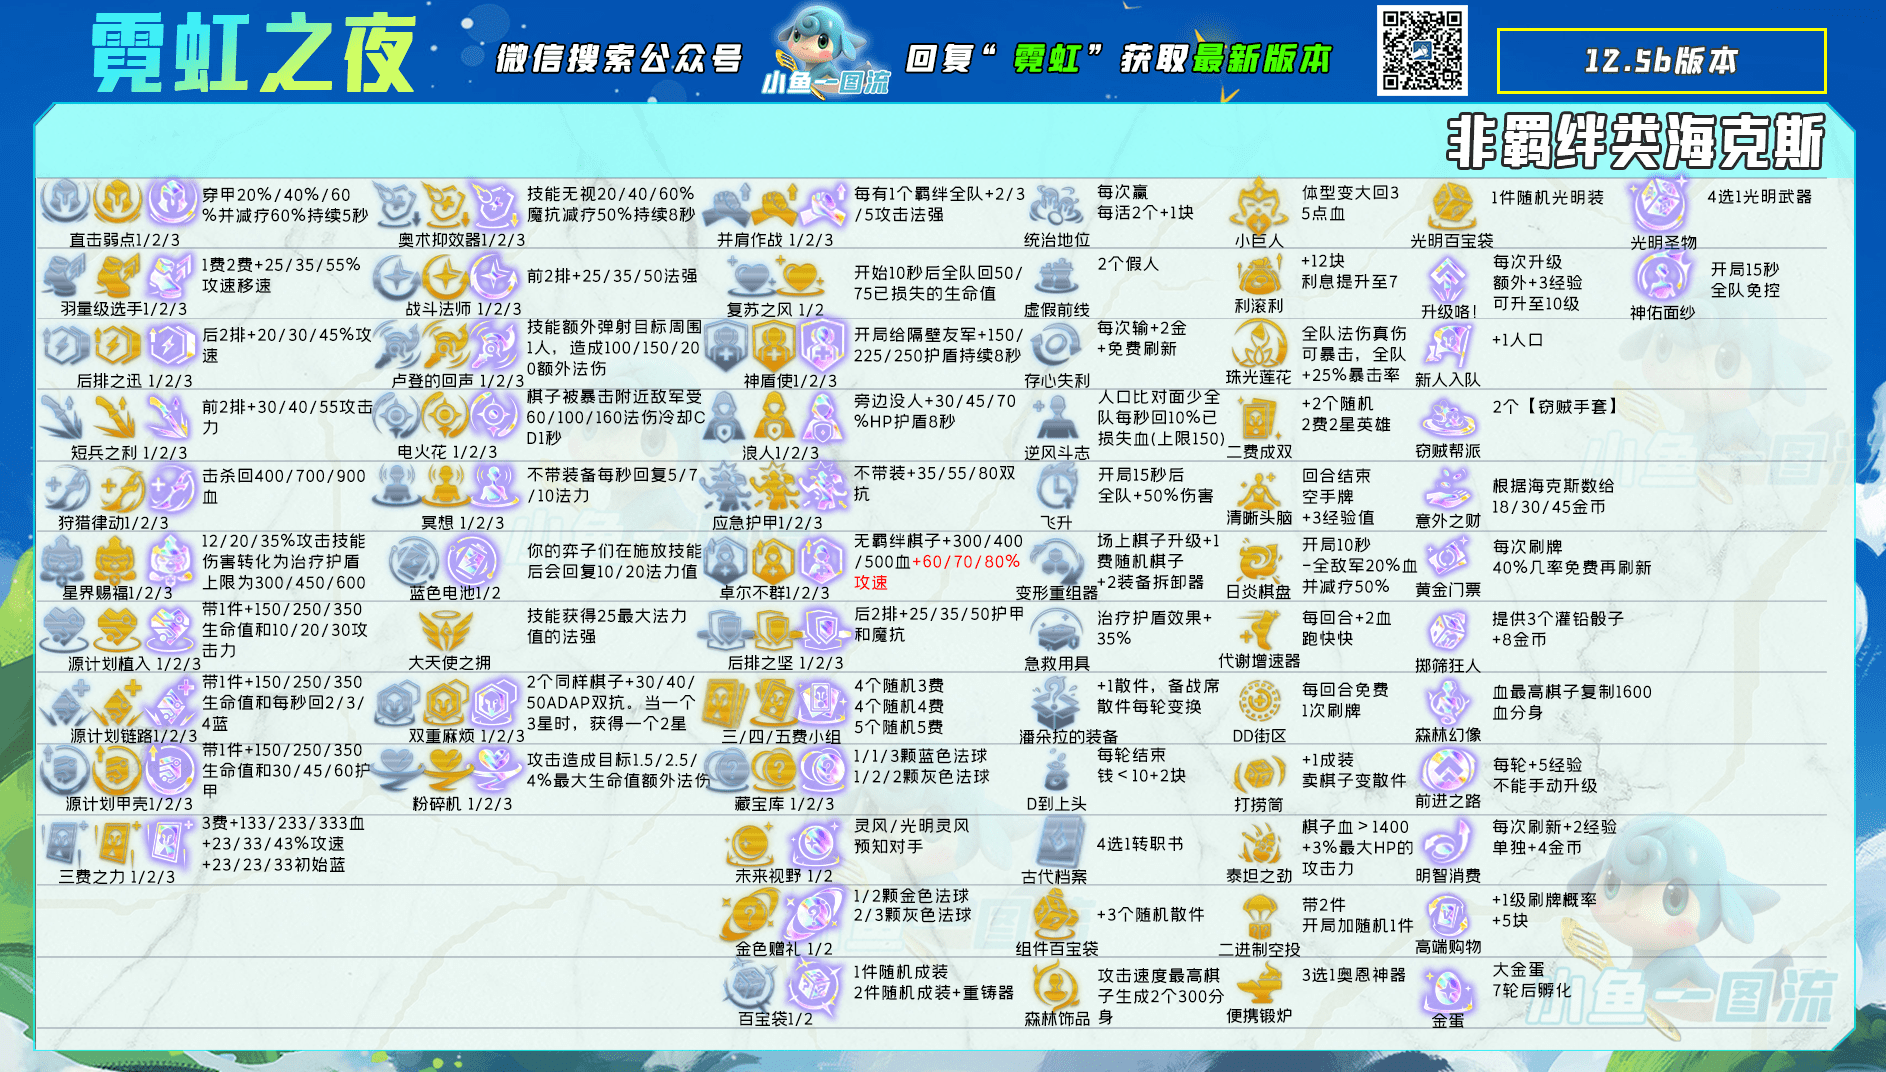This screenshot has height=1072, width=1886.
Task: Click the 森林饰品 augment icon
Action: [1056, 986]
